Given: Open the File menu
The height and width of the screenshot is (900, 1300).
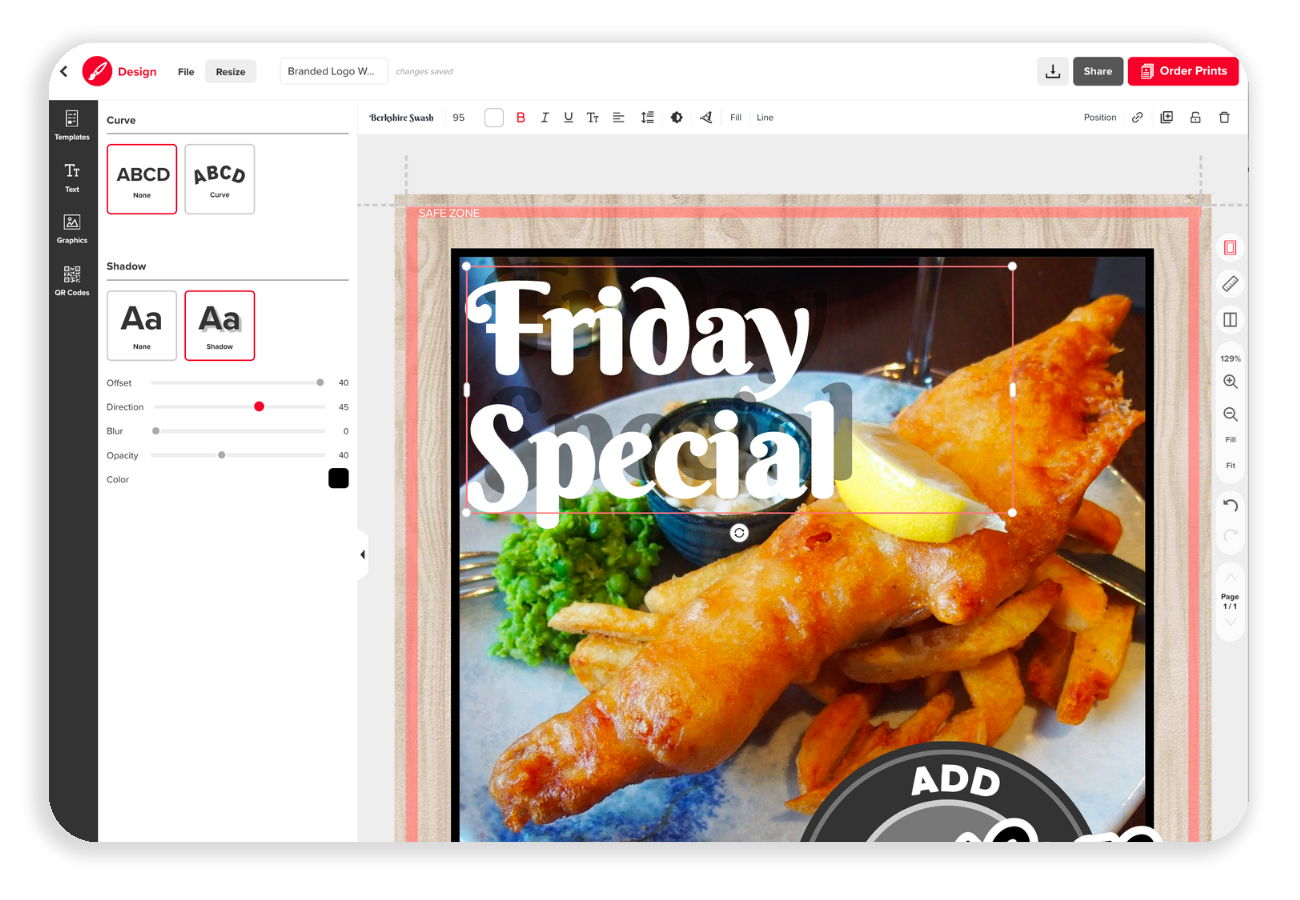Looking at the screenshot, I should (x=186, y=72).
